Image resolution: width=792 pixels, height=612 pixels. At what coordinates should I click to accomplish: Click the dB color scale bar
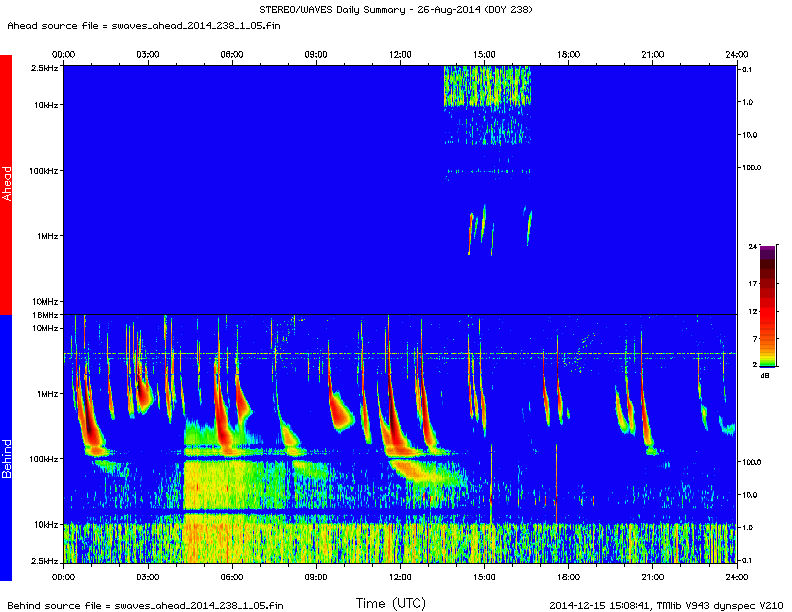coord(767,307)
